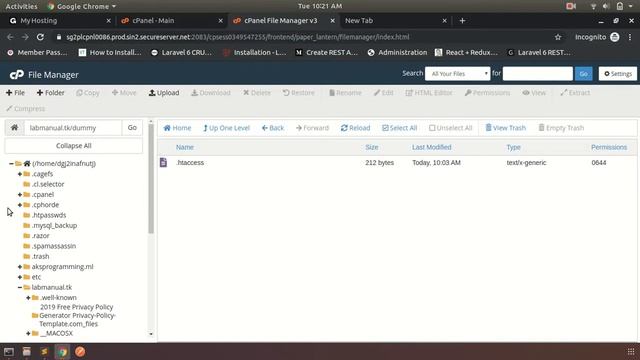Go Back in the file list
The width and height of the screenshot is (640, 360).
(273, 128)
